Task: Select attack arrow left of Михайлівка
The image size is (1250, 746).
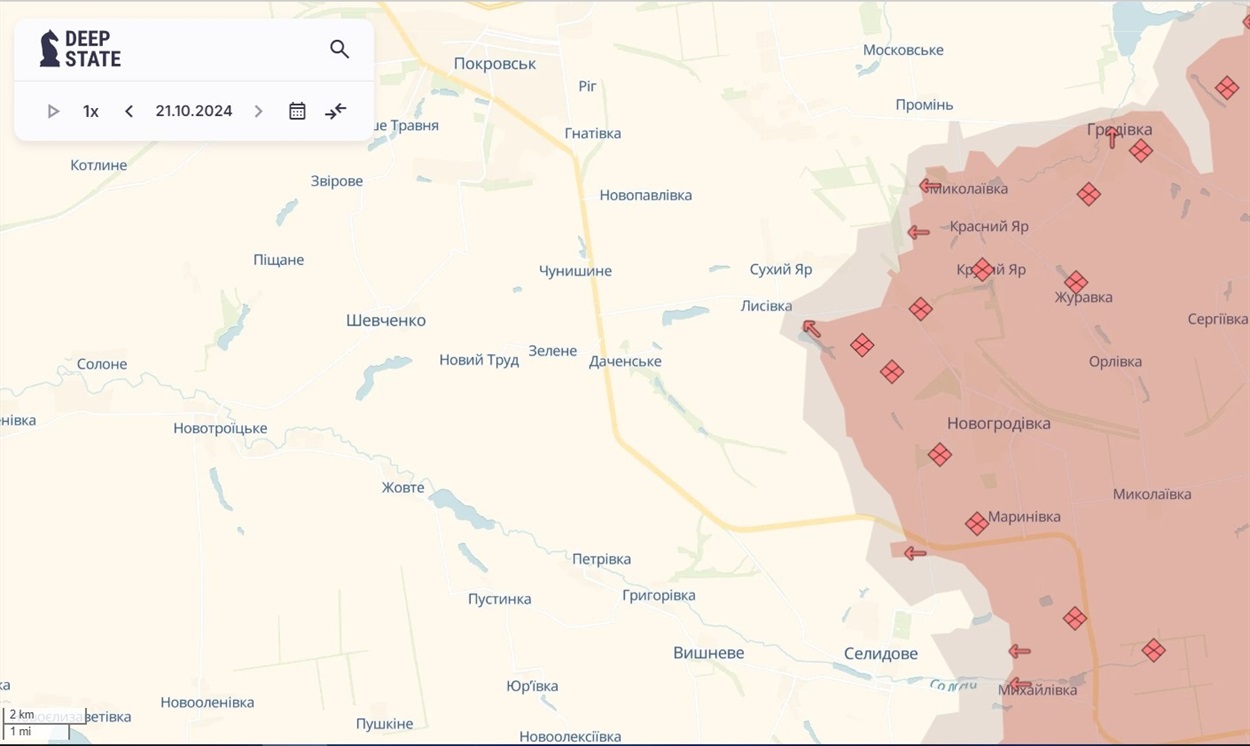Action: pos(1019,686)
